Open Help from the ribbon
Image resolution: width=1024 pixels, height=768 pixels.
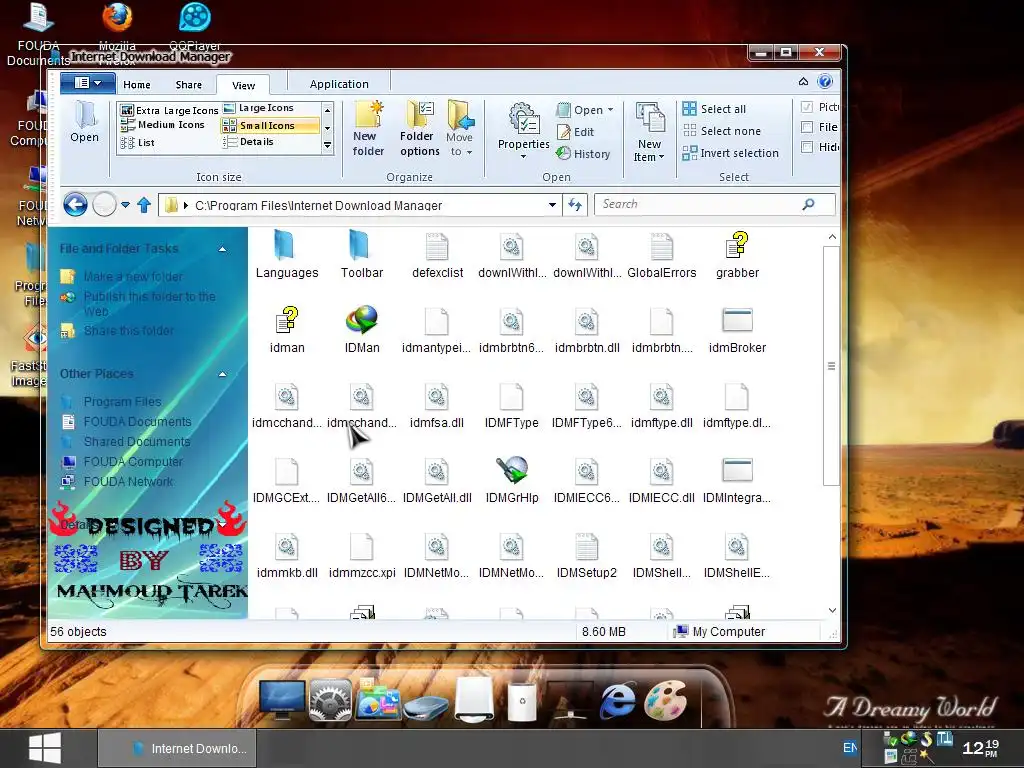[825, 81]
